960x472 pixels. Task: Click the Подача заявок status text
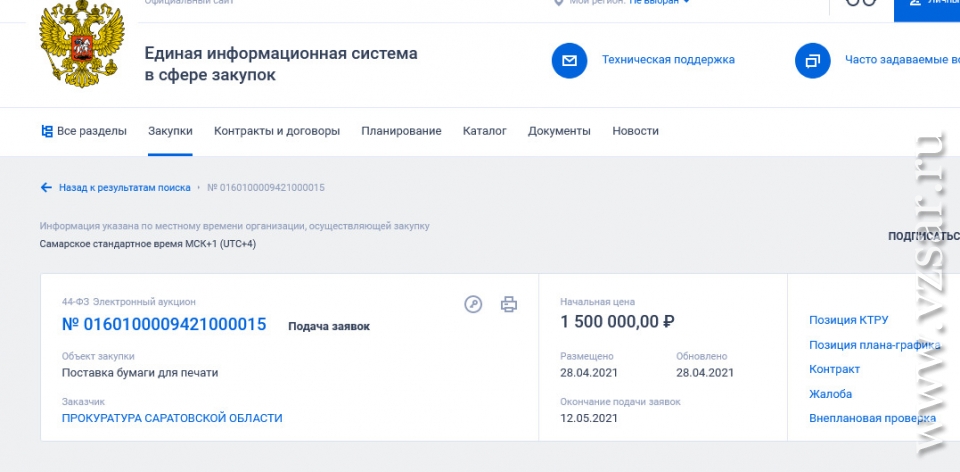[329, 326]
